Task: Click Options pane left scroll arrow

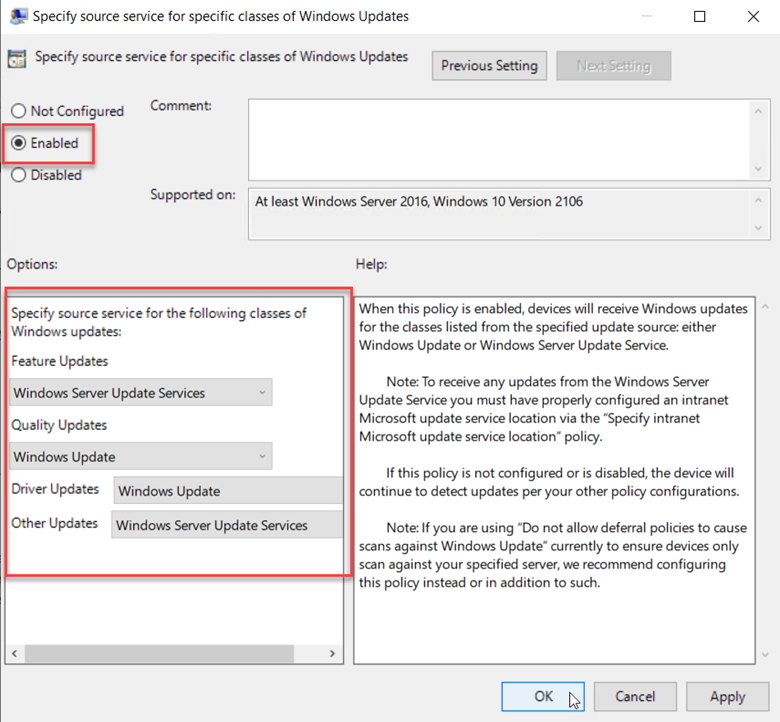Action: [15, 653]
